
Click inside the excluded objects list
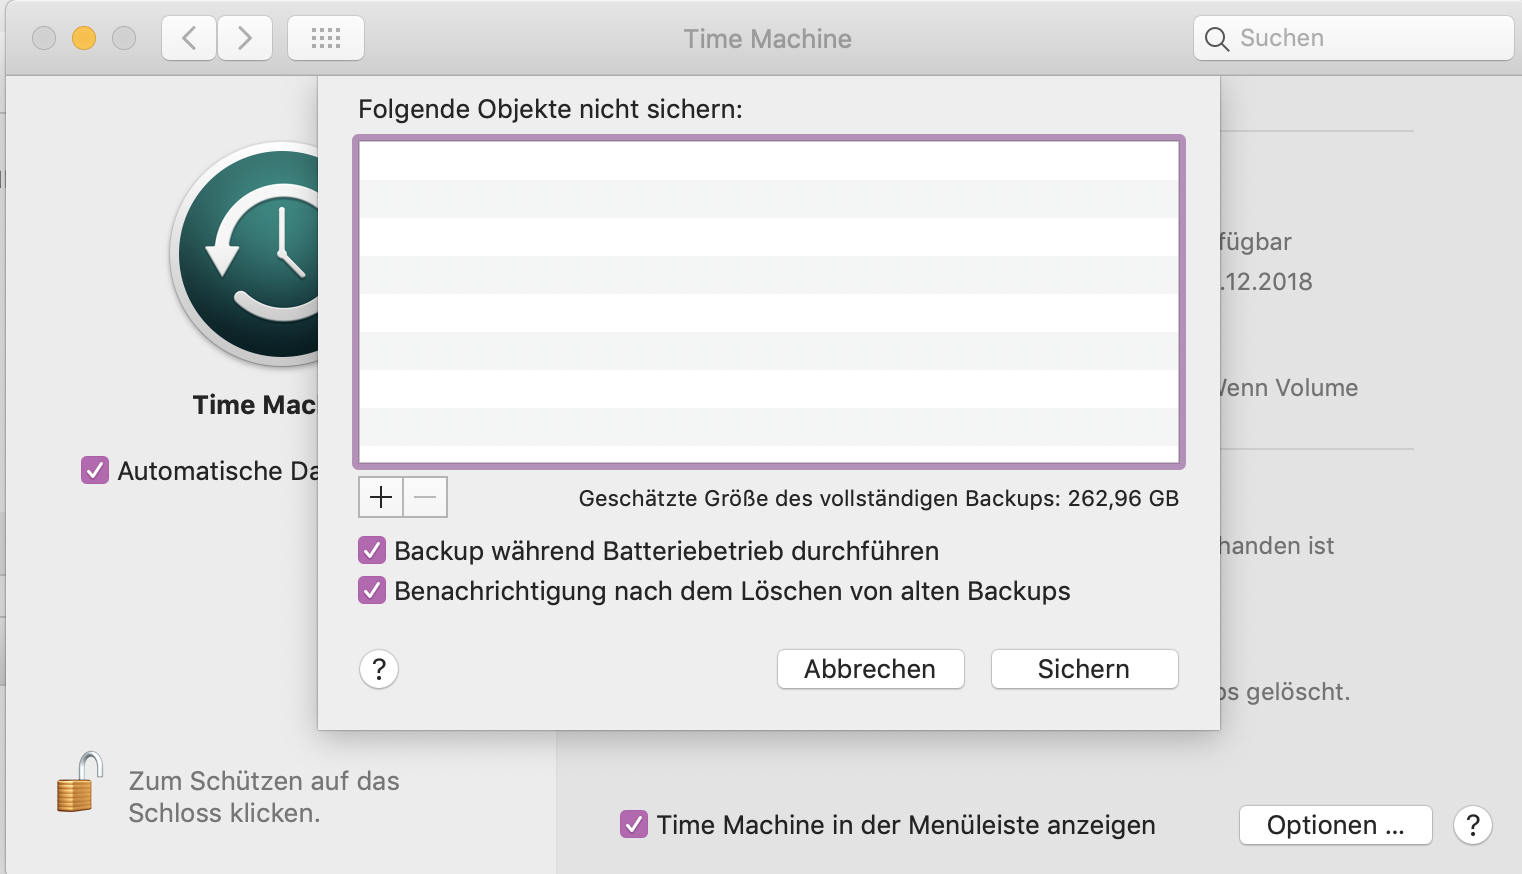coord(768,302)
